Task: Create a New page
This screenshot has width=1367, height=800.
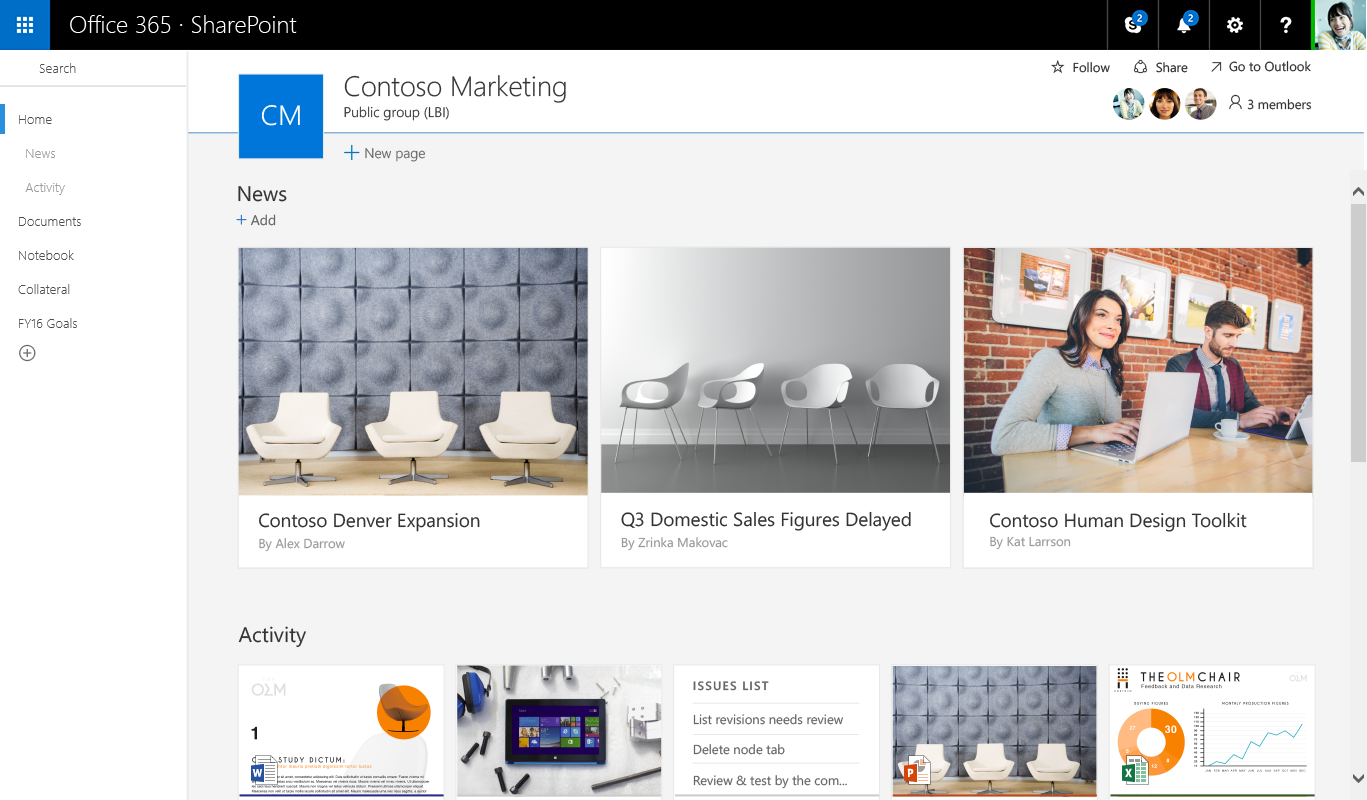Action: point(384,152)
